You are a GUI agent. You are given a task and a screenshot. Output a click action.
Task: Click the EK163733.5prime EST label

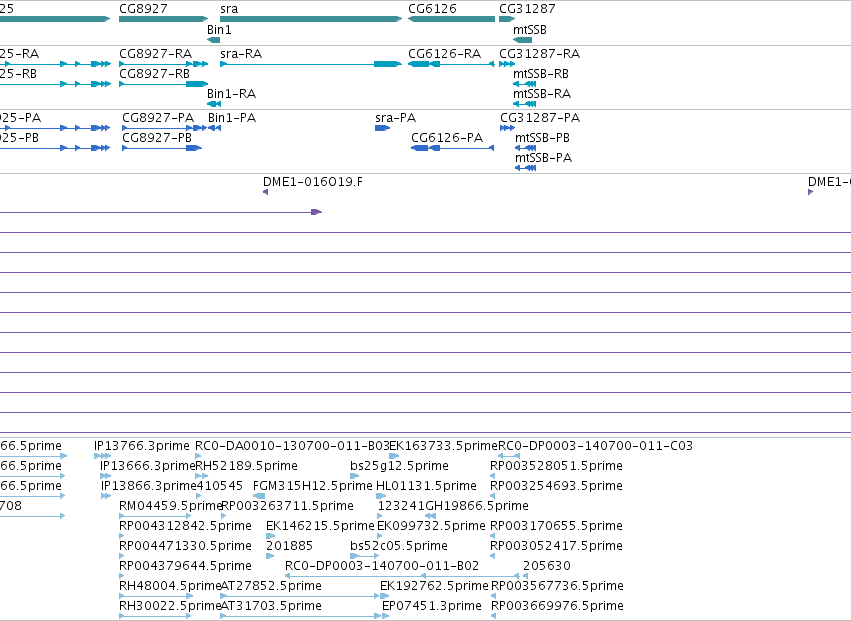click(x=443, y=446)
